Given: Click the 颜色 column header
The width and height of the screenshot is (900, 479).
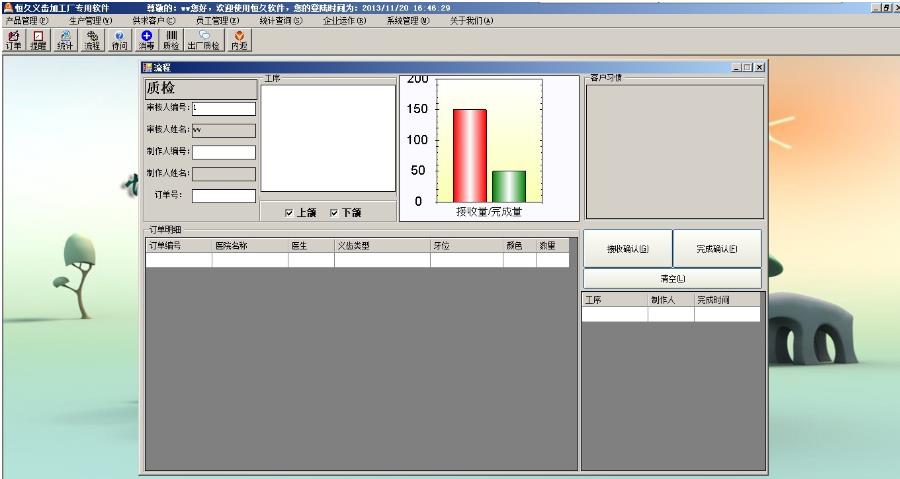Looking at the screenshot, I should pyautogui.click(x=520, y=246).
